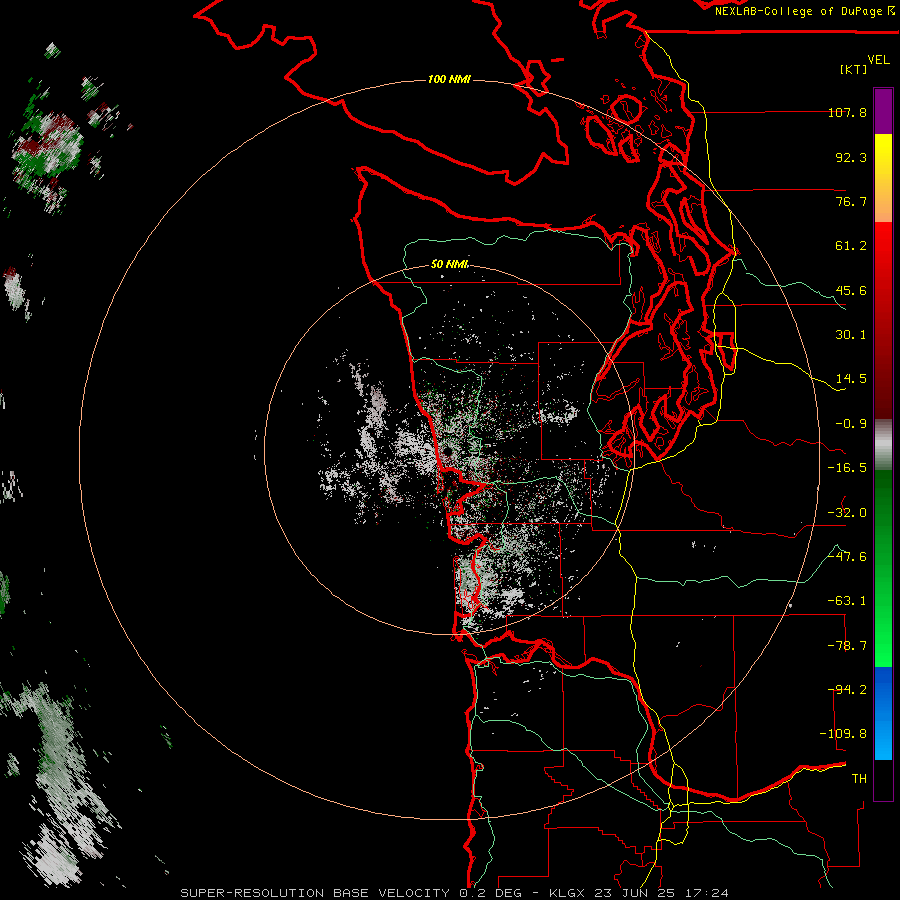Click the -94.2 velocity scale value
This screenshot has height=900, width=900.
[x=847, y=690]
